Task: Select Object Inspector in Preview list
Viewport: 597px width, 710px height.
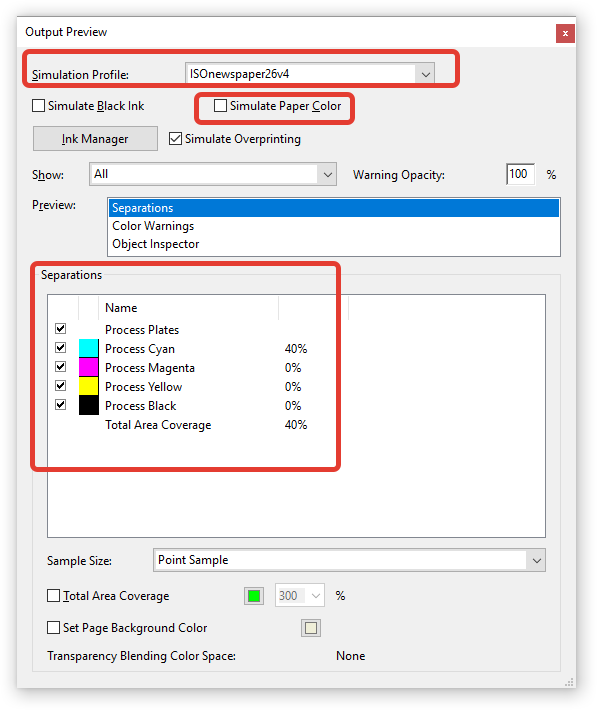Action: point(333,244)
